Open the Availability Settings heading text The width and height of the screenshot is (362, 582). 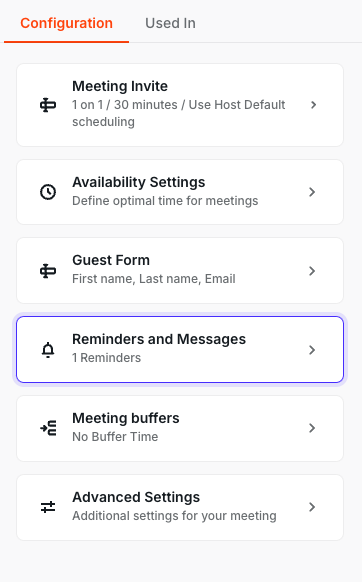pyautogui.click(x=138, y=182)
